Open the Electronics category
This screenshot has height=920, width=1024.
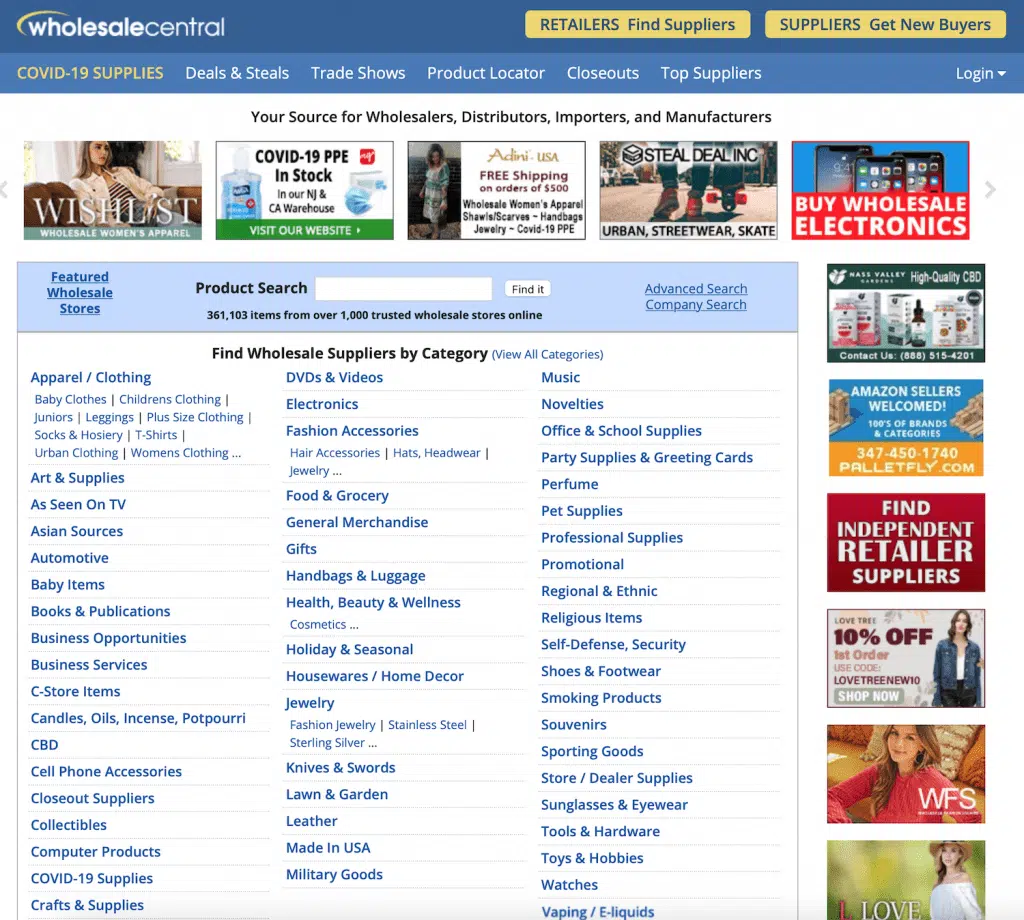click(x=322, y=404)
